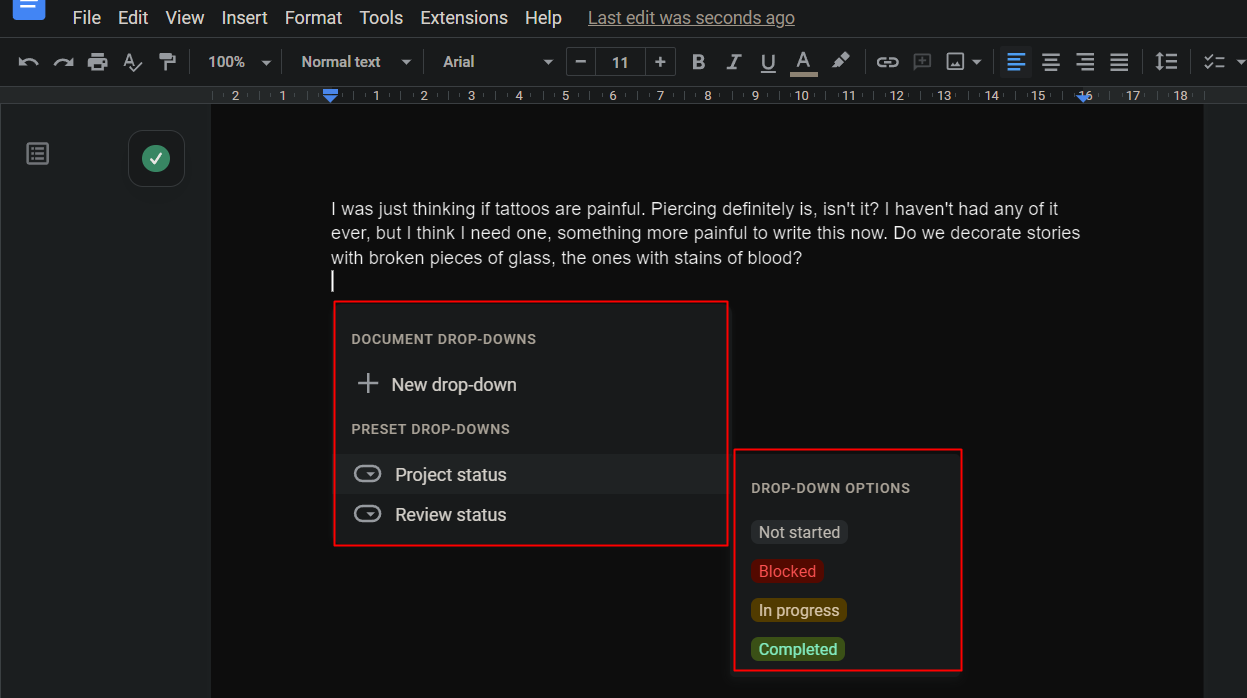Set center text alignment
Image resolution: width=1247 pixels, height=698 pixels.
click(x=1050, y=62)
